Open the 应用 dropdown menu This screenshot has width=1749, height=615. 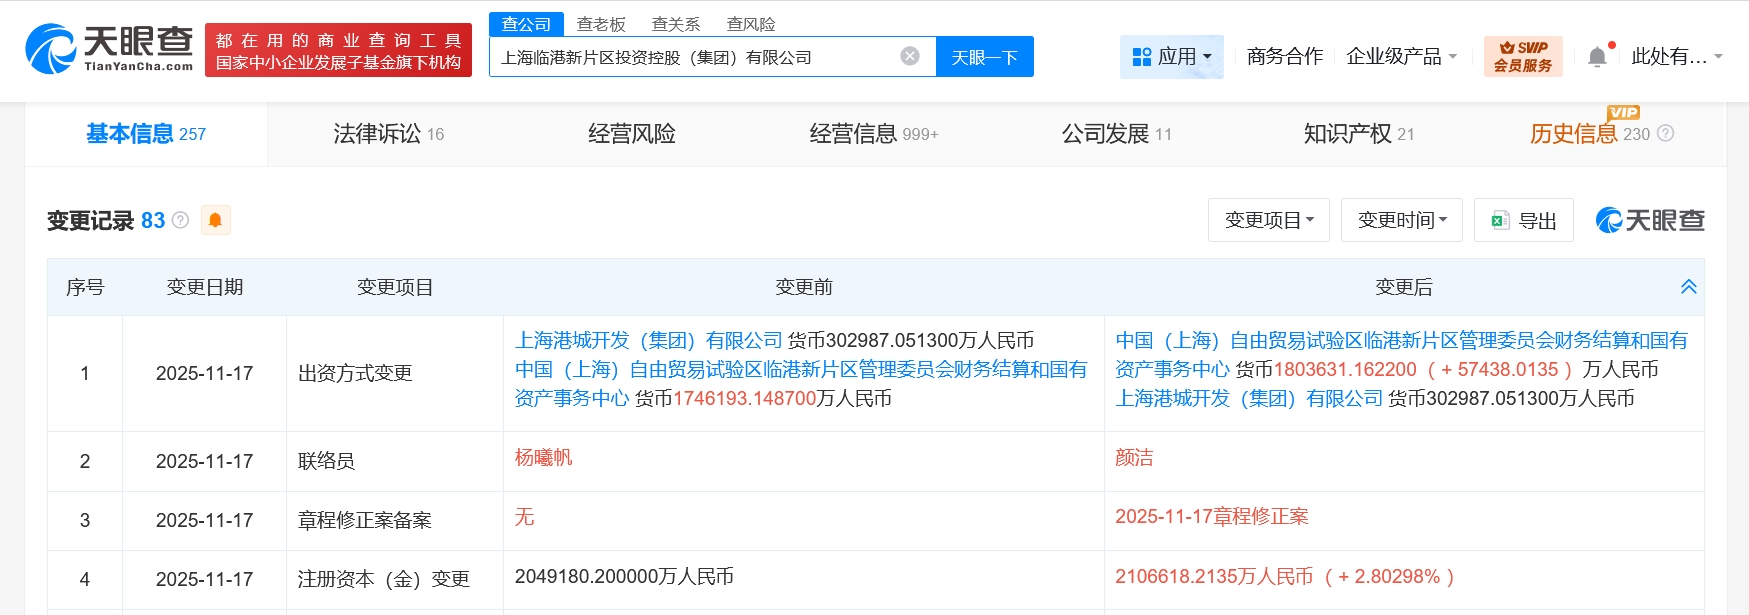click(x=1171, y=57)
